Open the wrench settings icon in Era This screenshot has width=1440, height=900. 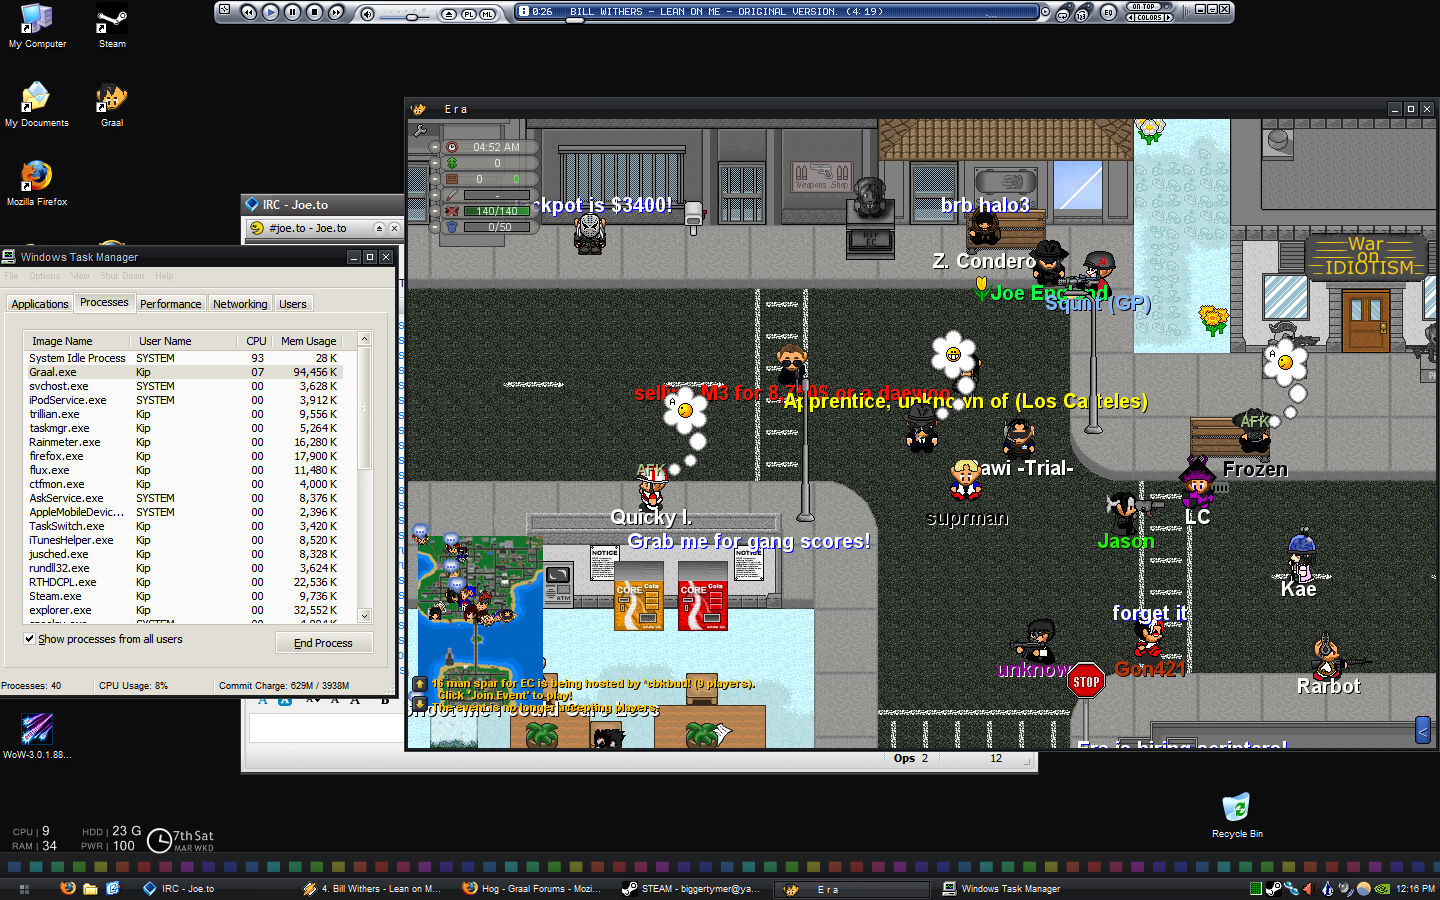click(x=420, y=130)
